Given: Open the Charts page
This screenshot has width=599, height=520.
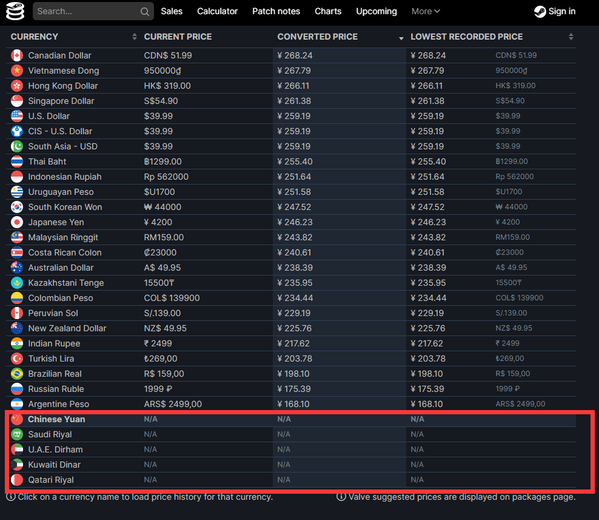Looking at the screenshot, I should tap(328, 11).
